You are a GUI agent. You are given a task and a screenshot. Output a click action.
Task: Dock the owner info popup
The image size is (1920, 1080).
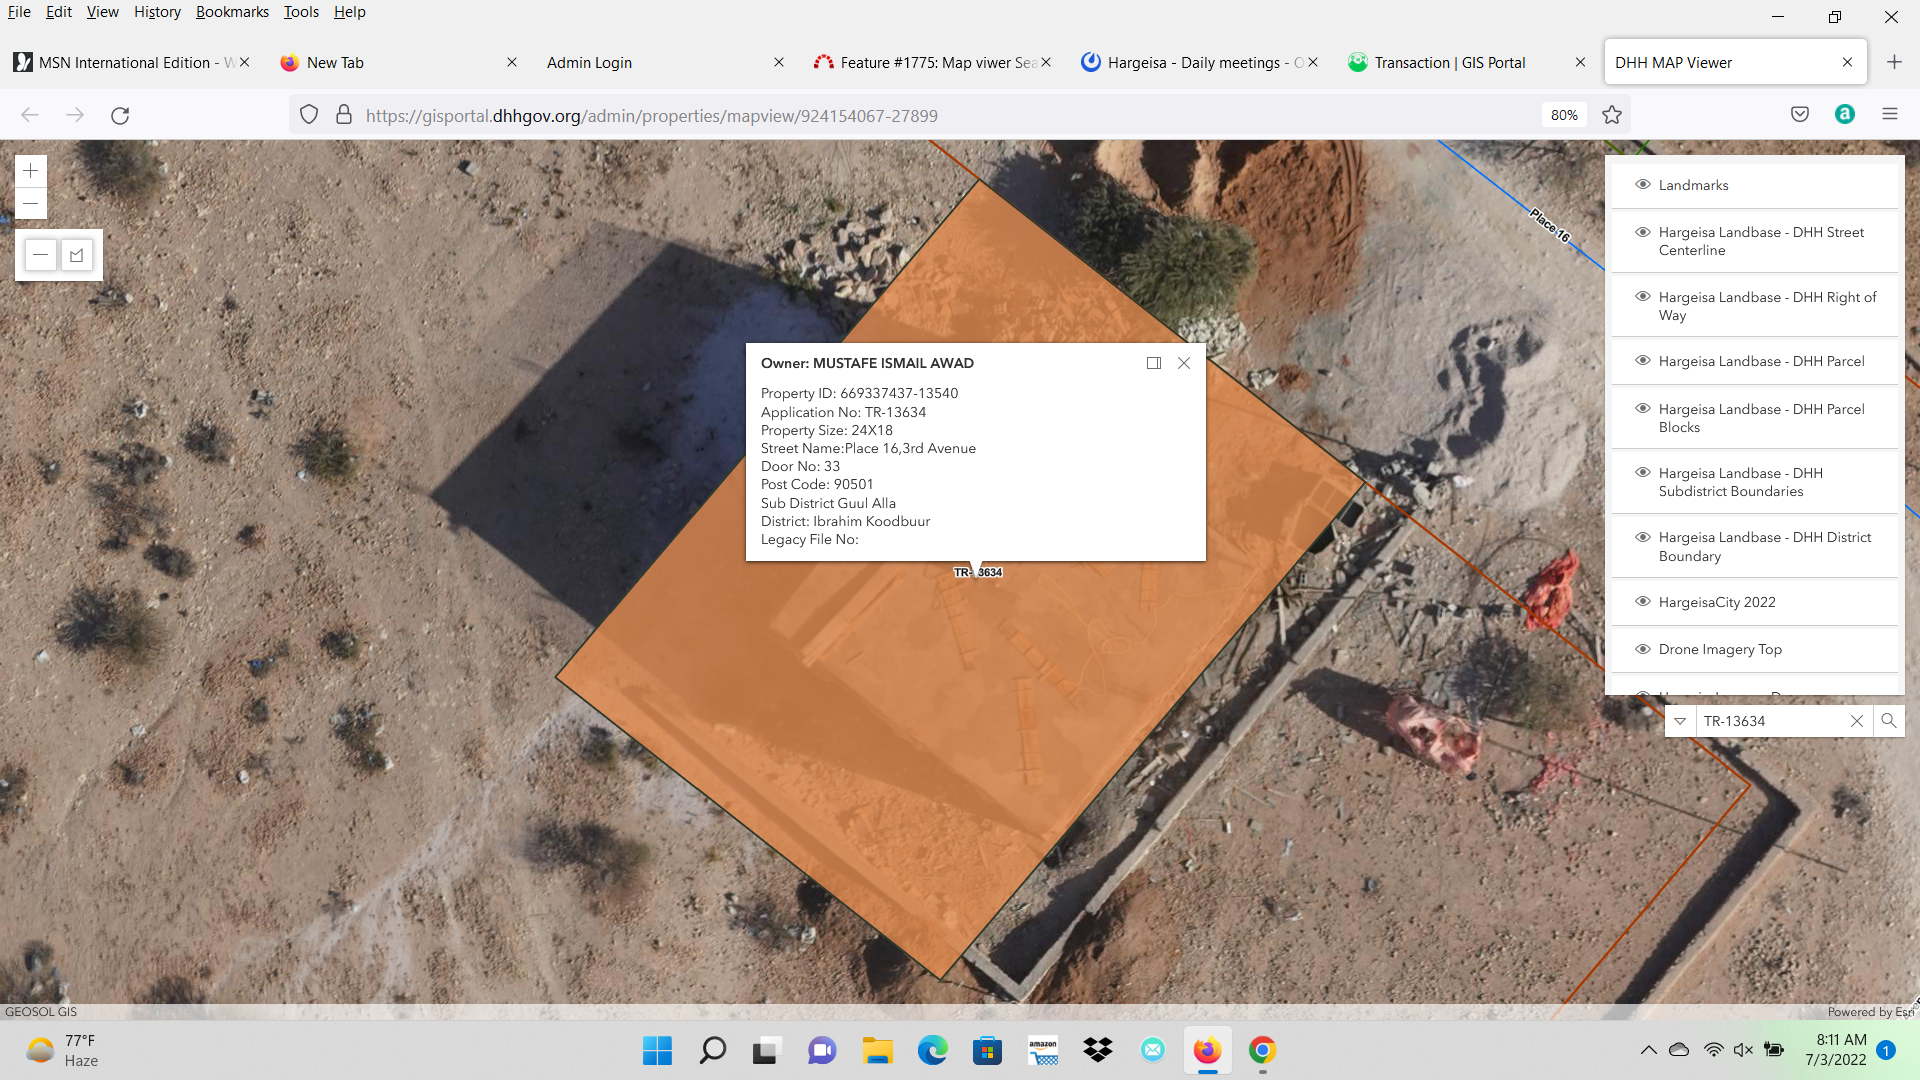click(1154, 363)
